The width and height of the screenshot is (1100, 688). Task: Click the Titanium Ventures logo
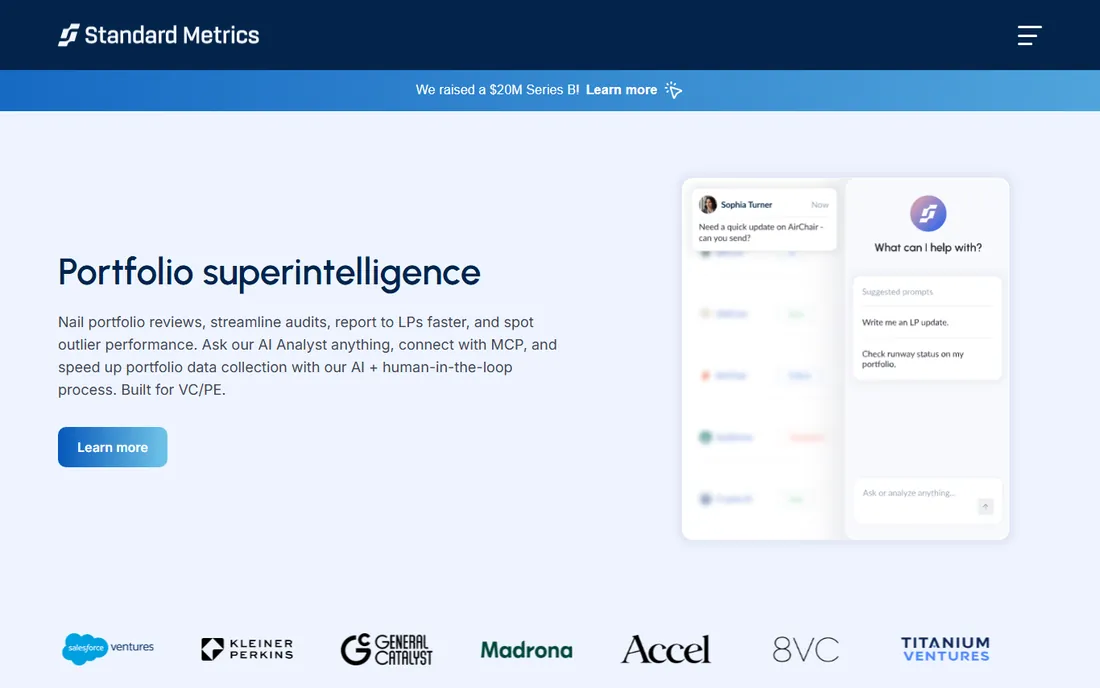(x=945, y=649)
